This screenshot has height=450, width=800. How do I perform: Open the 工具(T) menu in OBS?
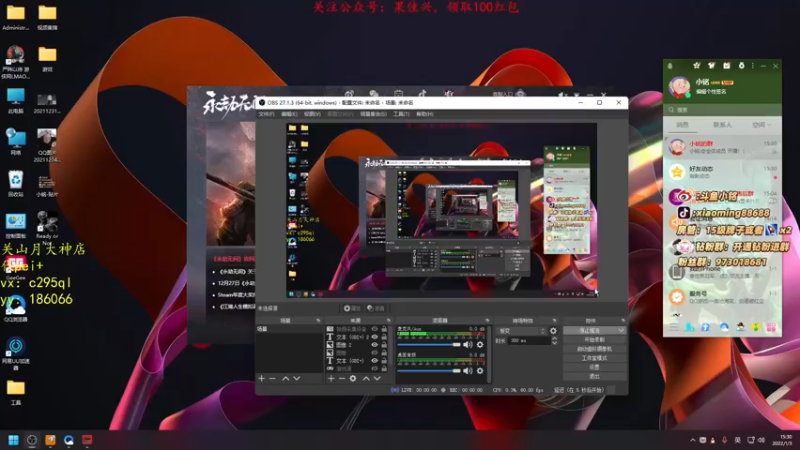(401, 114)
